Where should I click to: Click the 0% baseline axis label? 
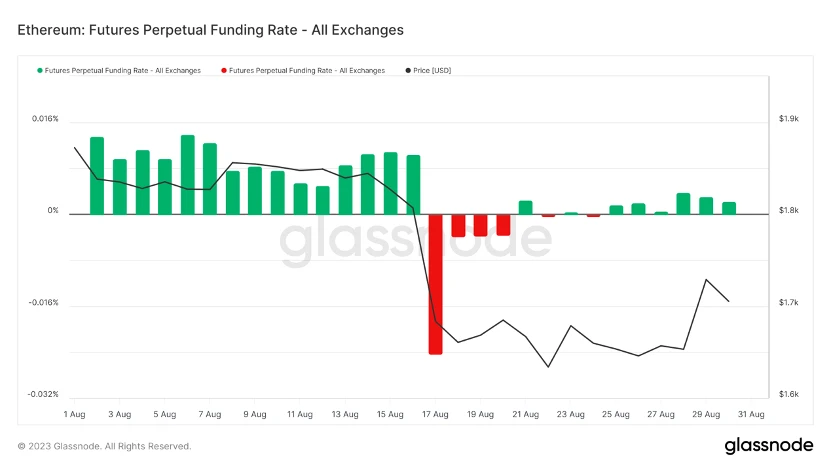[x=53, y=211]
